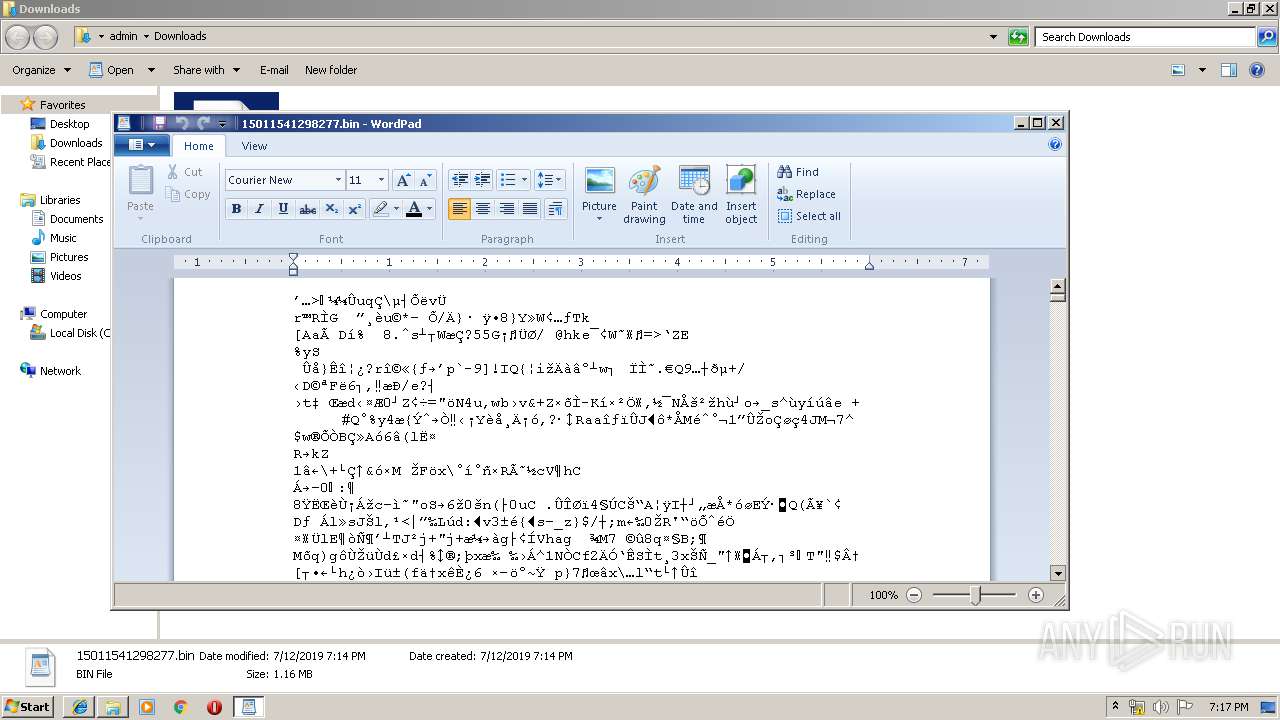Undo from quick access toolbar
The width and height of the screenshot is (1280, 720).
[182, 124]
